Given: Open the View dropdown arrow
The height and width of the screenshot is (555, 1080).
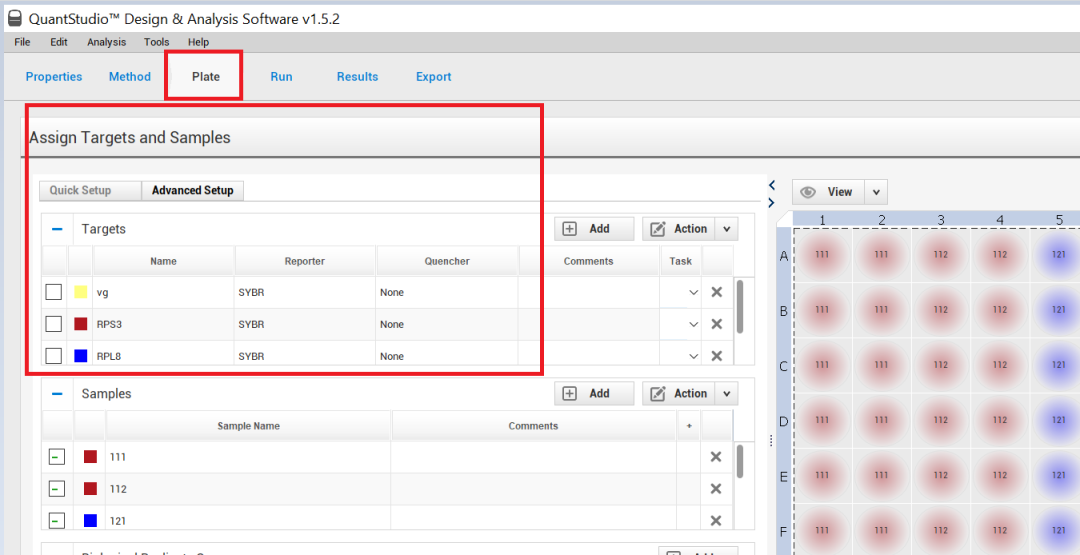Looking at the screenshot, I should click(875, 192).
